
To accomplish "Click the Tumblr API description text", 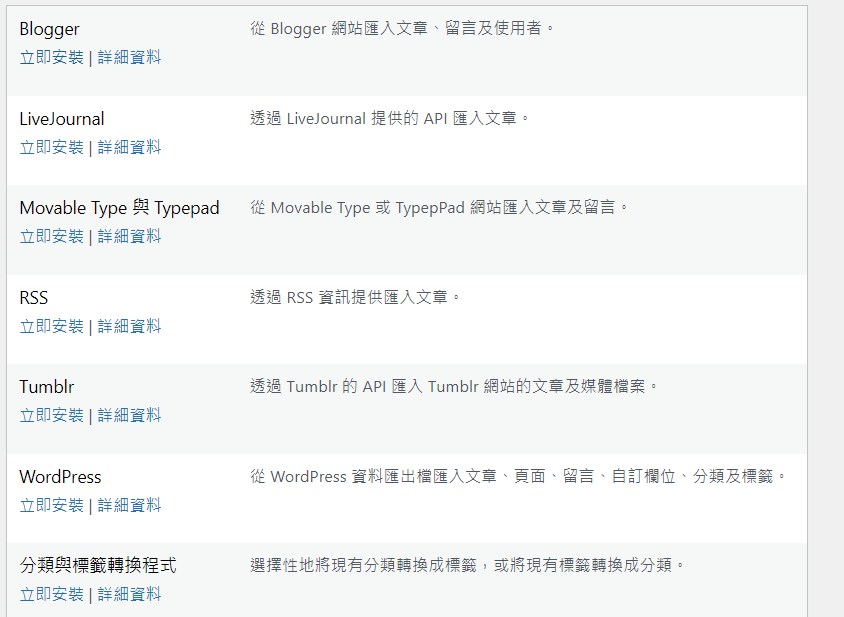I will click(x=454, y=387).
